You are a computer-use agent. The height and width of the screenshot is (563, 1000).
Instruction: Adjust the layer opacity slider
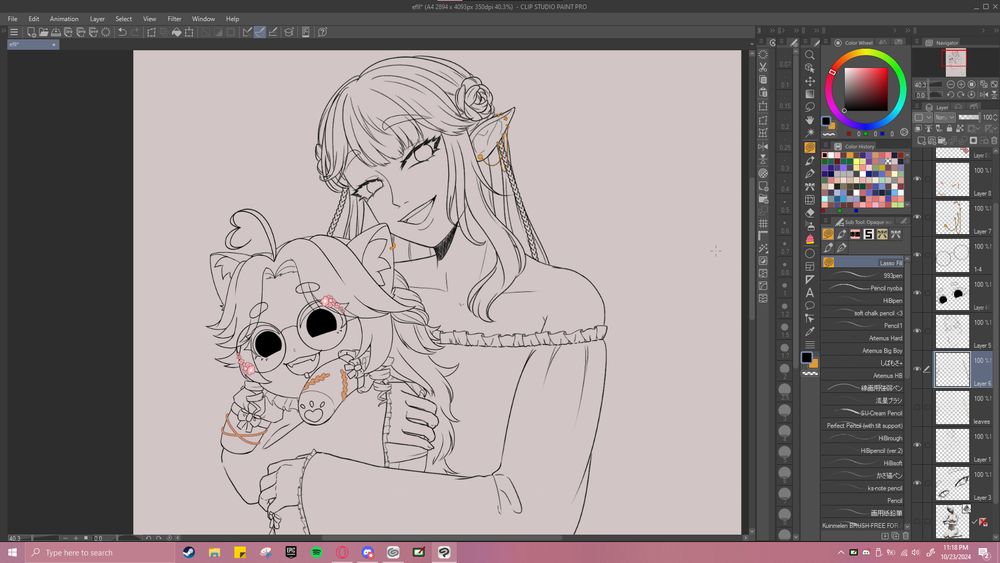pyautogui.click(x=969, y=117)
